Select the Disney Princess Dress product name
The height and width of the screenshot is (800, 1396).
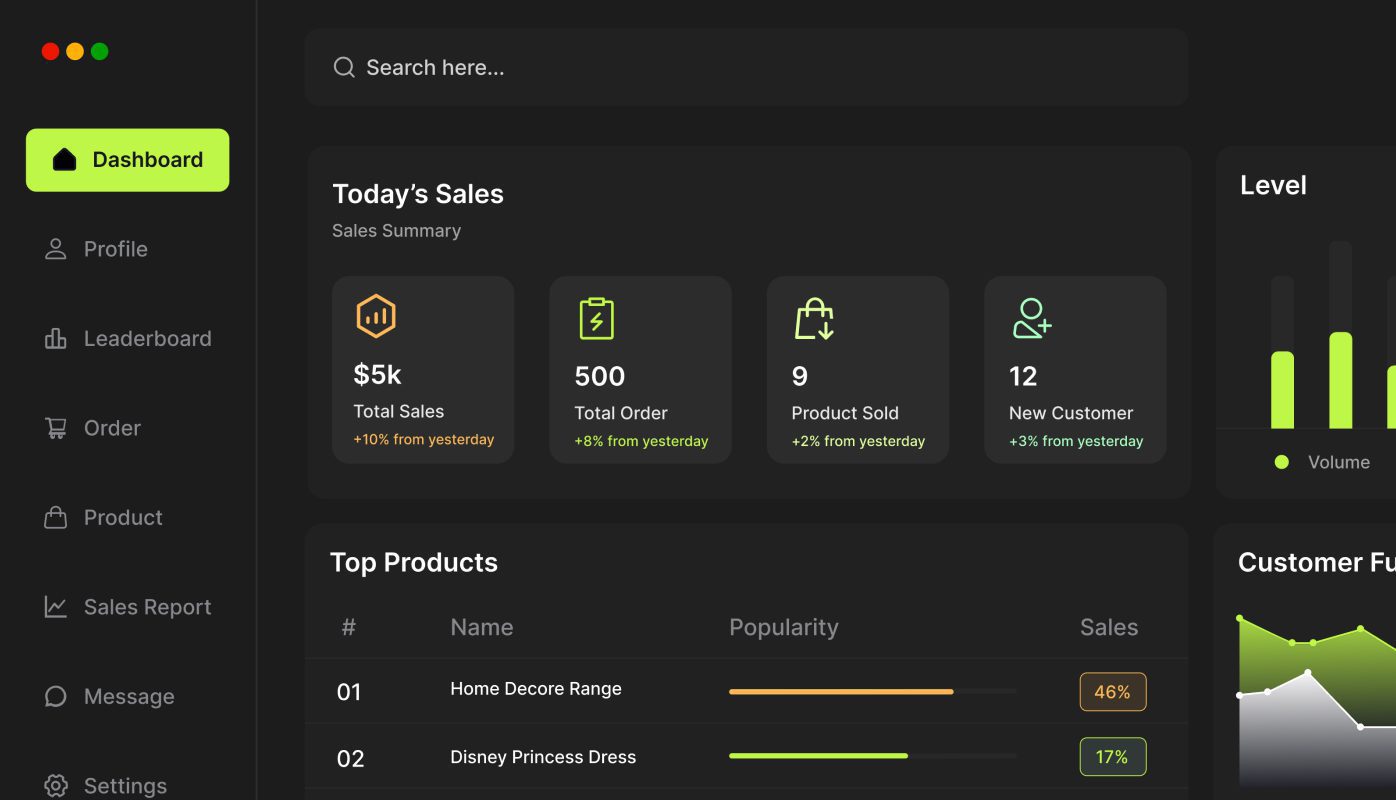coord(543,757)
